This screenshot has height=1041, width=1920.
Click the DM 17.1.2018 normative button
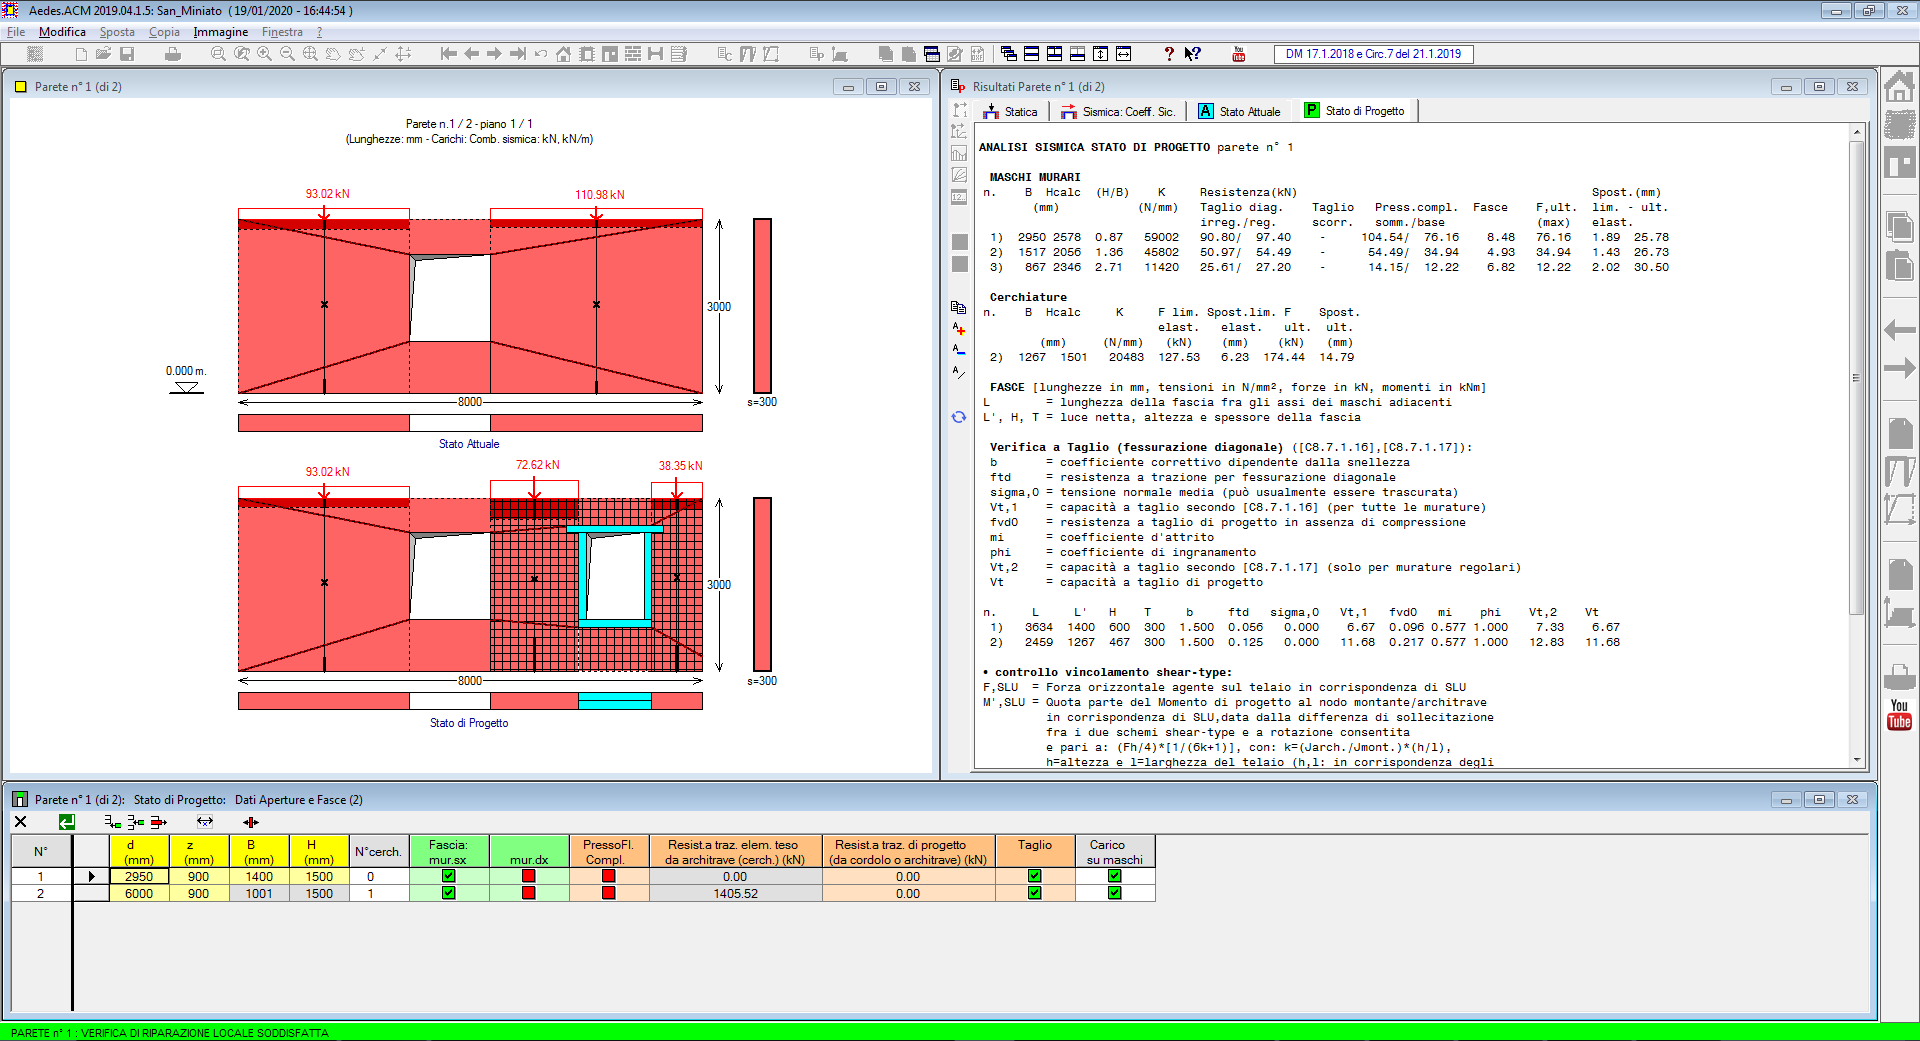pos(1373,54)
